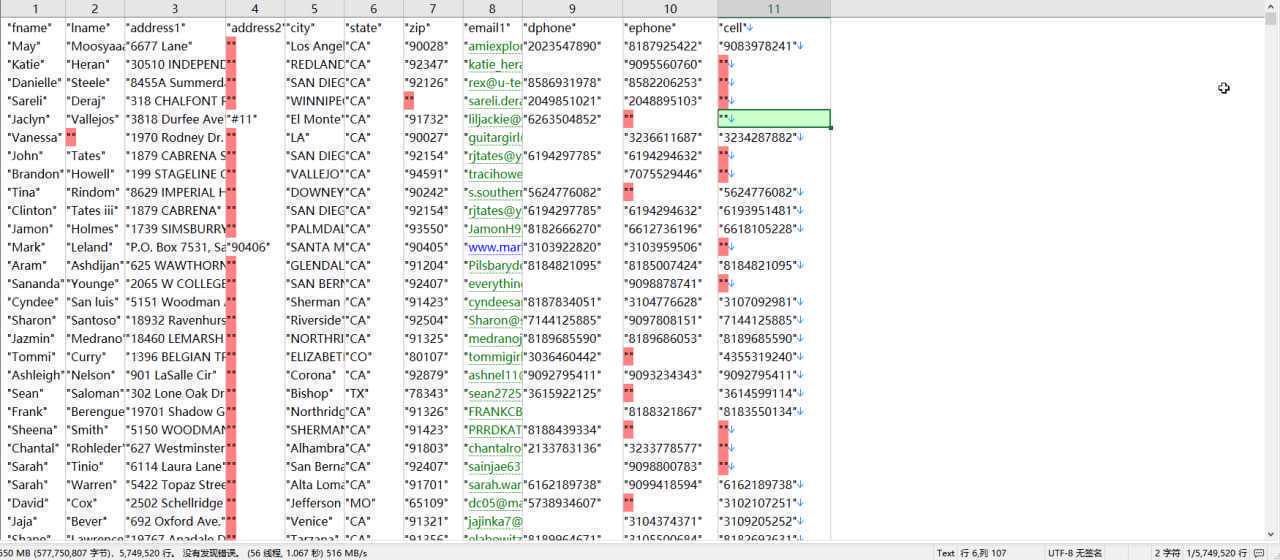The image size is (1280, 560).
Task: Click the cell number "4355319240"
Action: (774, 356)
